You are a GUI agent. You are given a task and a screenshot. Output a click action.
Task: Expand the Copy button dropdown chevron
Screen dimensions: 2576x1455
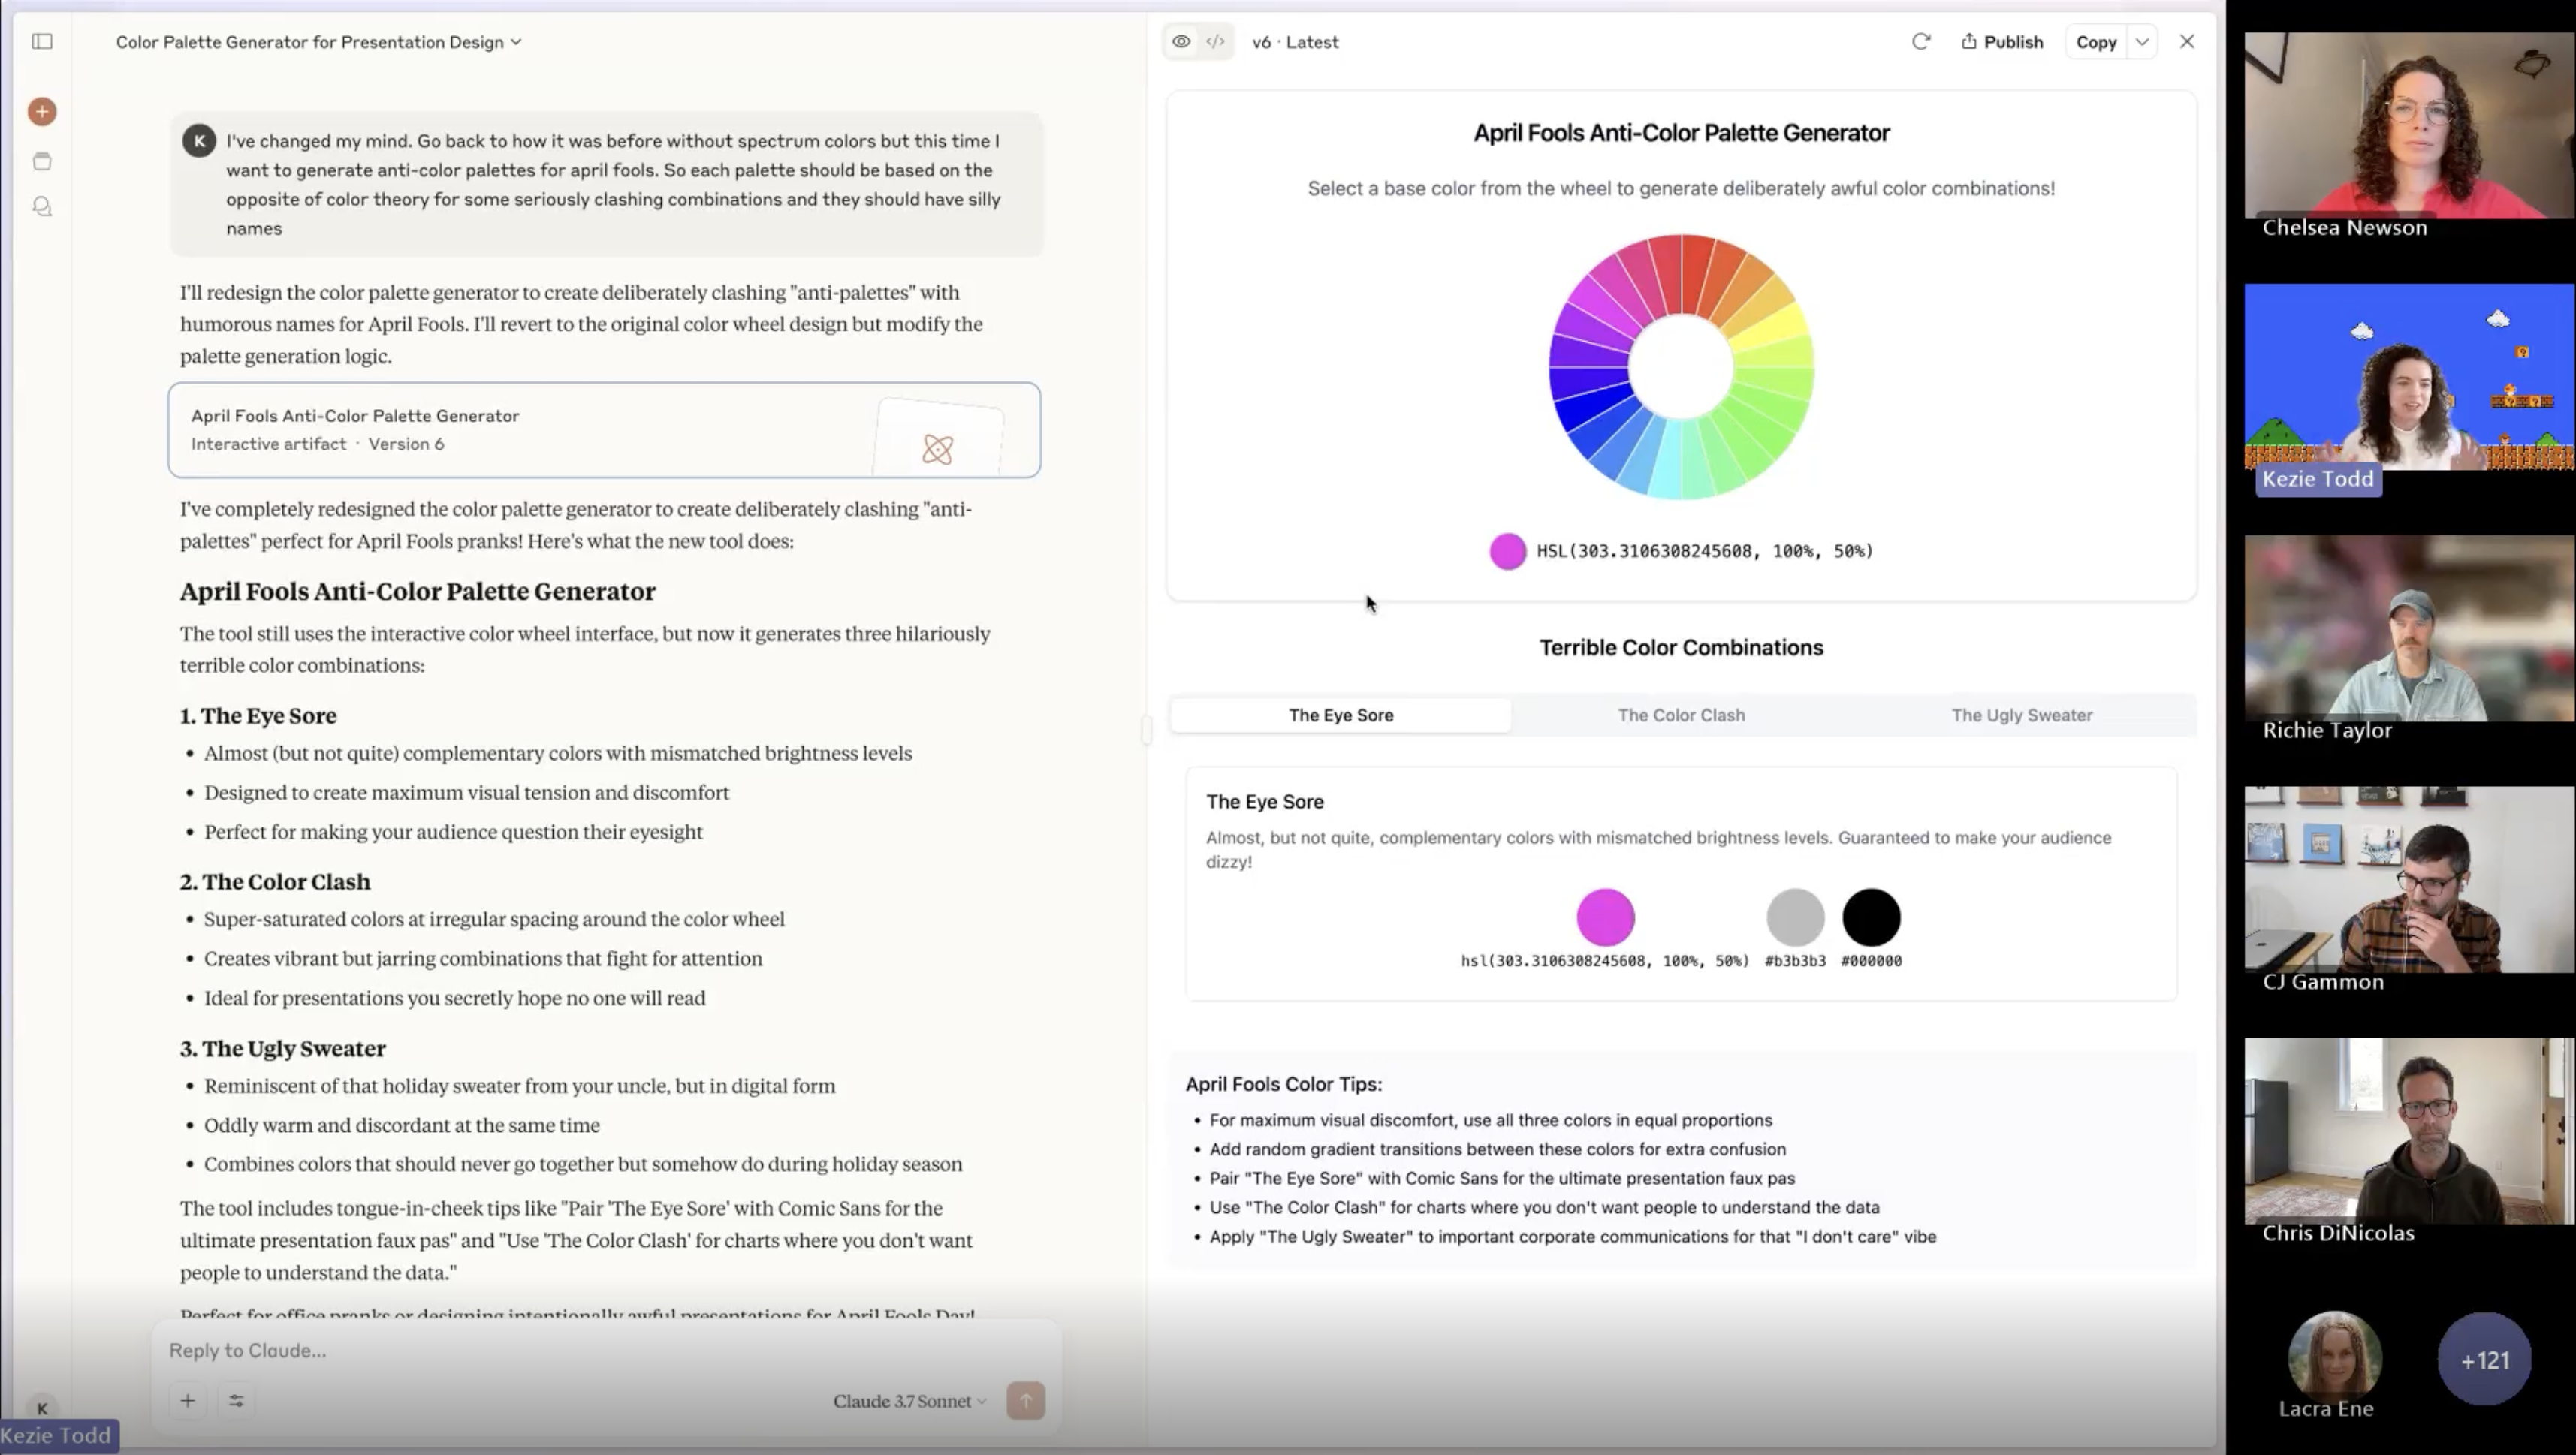(x=2142, y=41)
